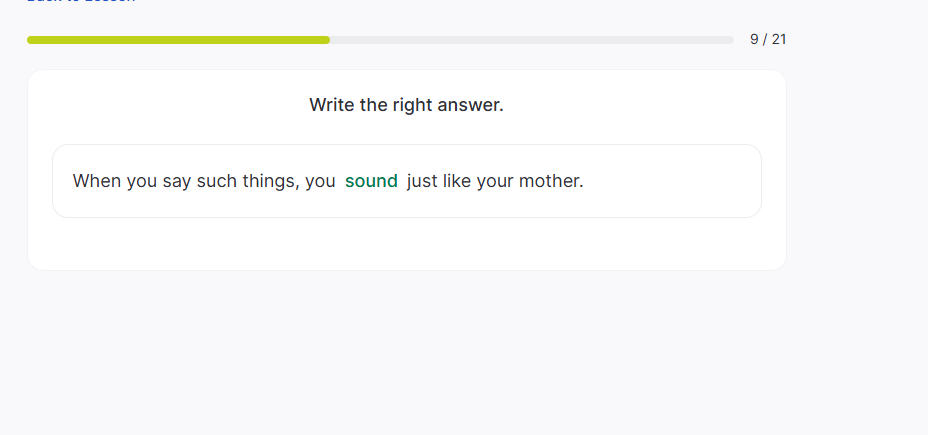Click empty space right of 'mother.' inside sentence box
The height and width of the screenshot is (435, 928).
tap(670, 181)
